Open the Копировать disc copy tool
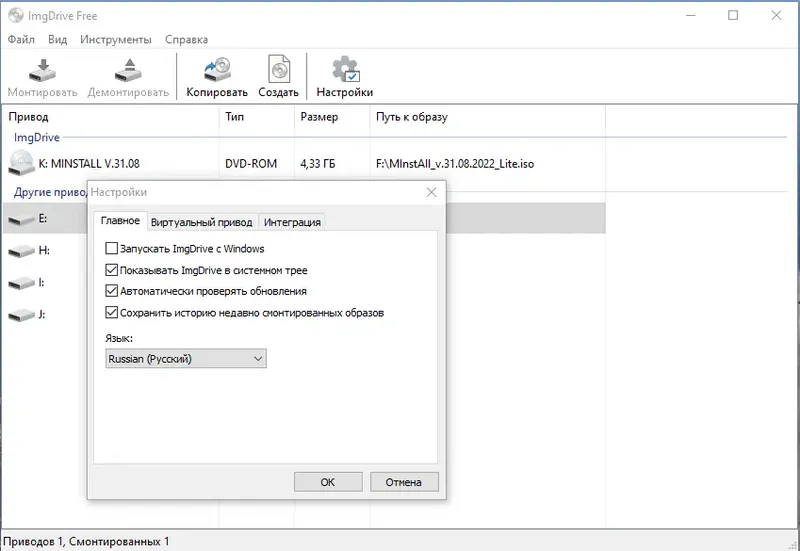The height and width of the screenshot is (551, 800). tap(217, 70)
